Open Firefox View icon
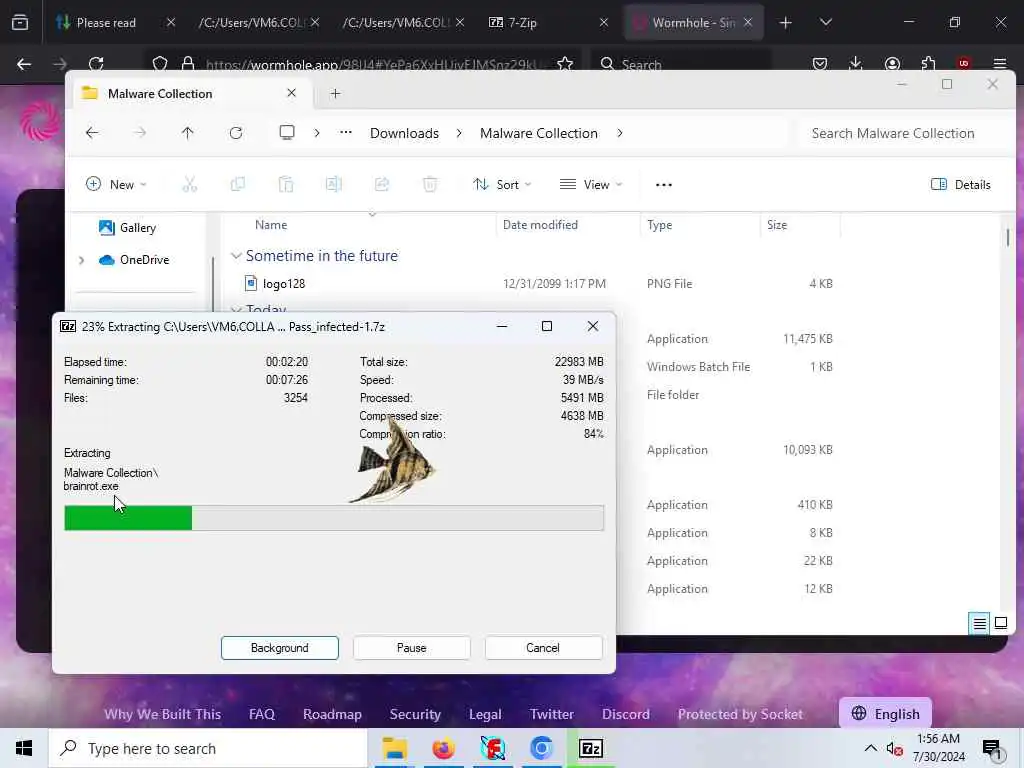 20,23
